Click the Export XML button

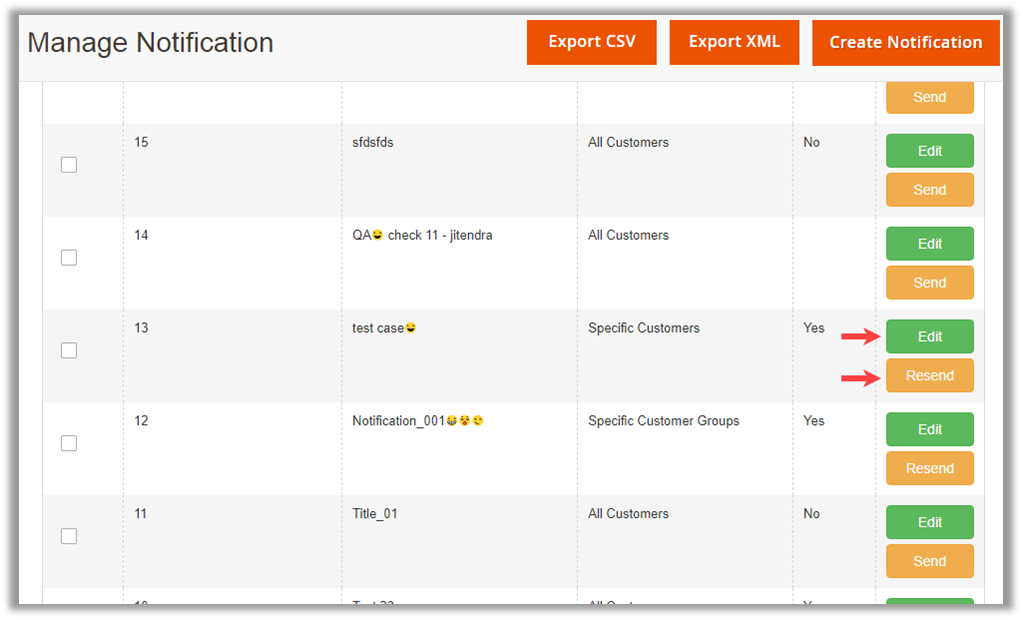click(x=735, y=42)
